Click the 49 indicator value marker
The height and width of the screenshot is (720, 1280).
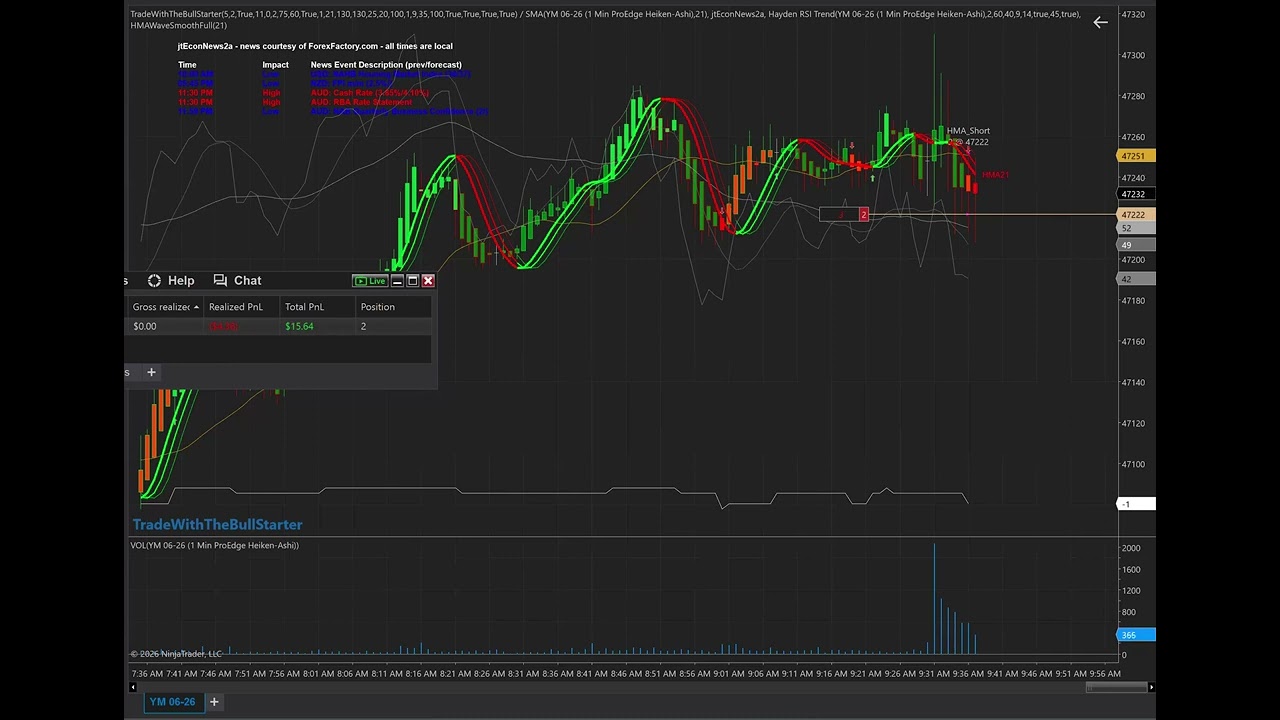1136,245
